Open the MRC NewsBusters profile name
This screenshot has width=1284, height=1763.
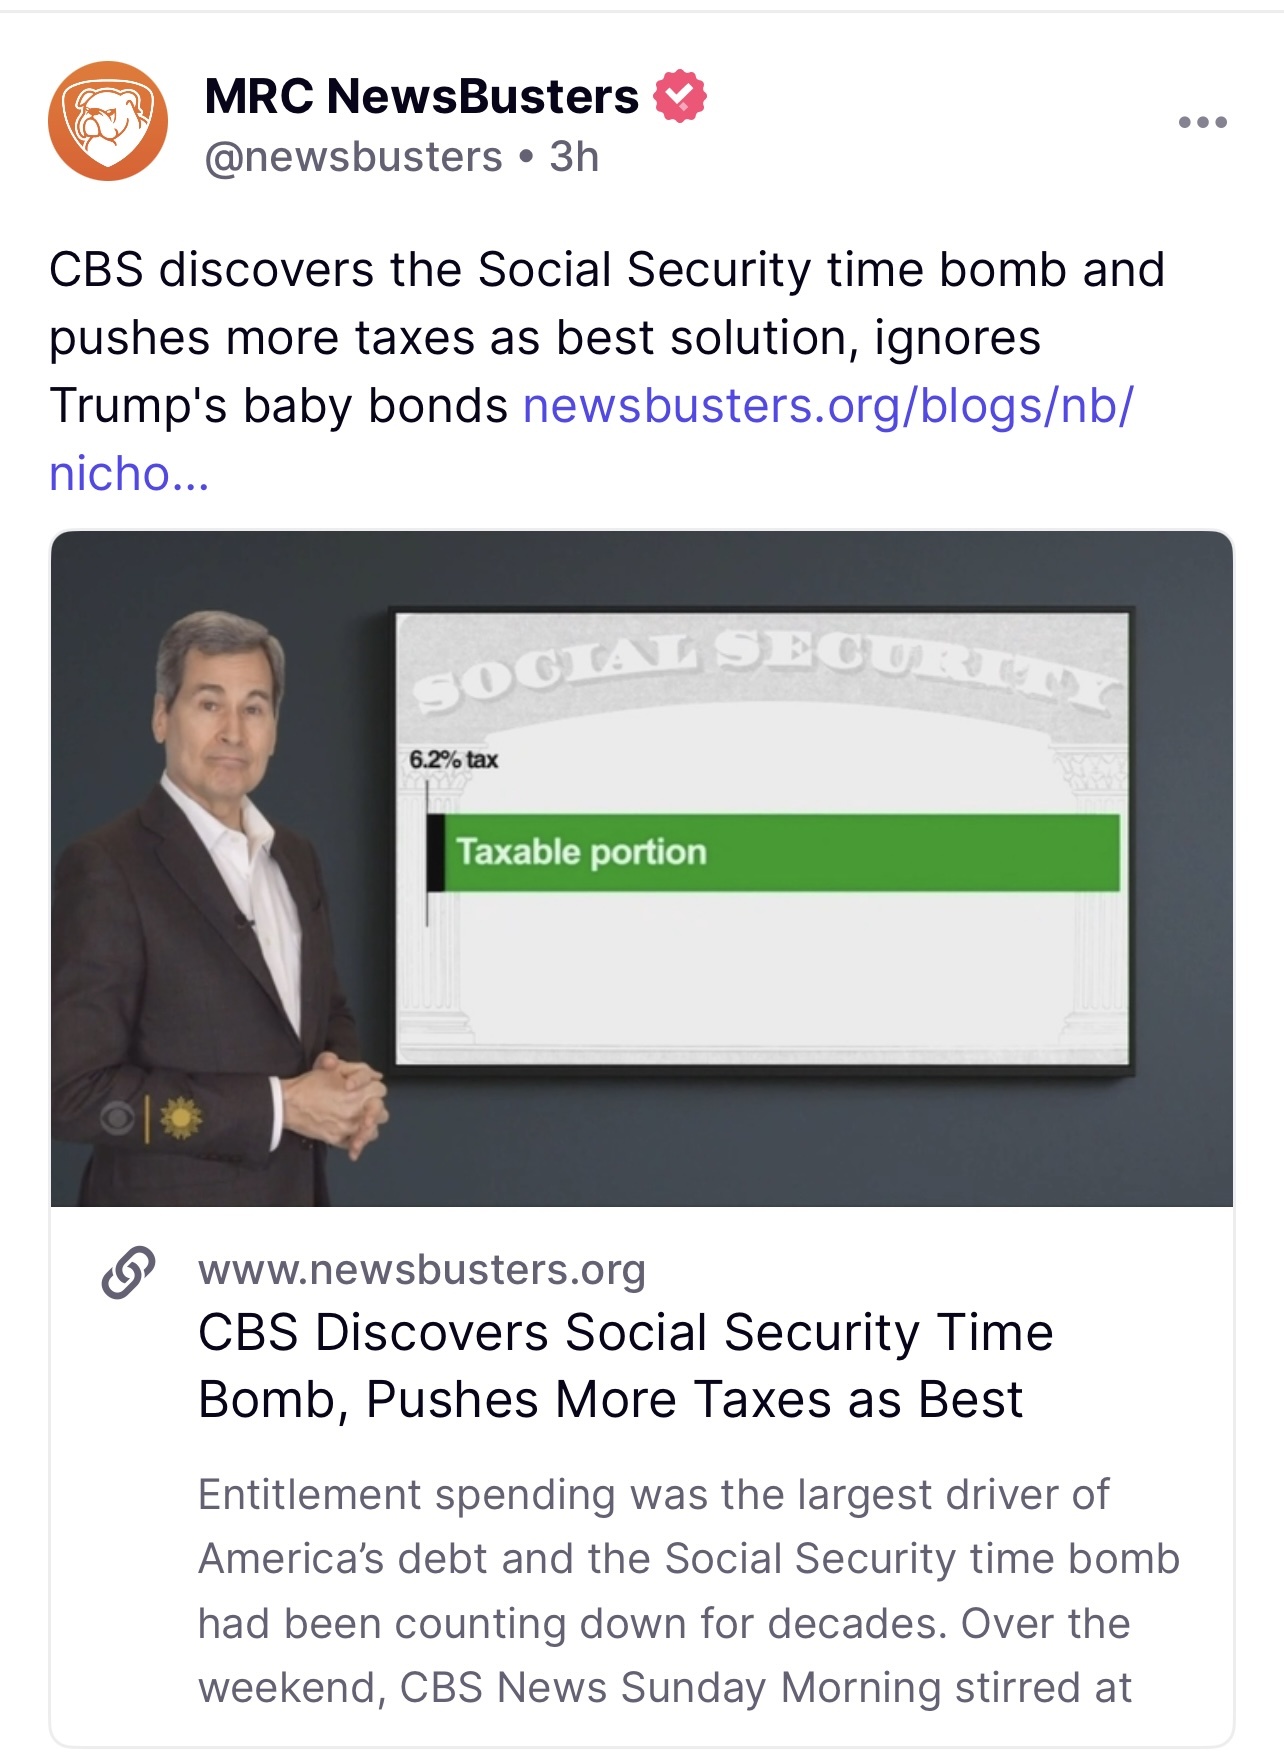(x=421, y=96)
